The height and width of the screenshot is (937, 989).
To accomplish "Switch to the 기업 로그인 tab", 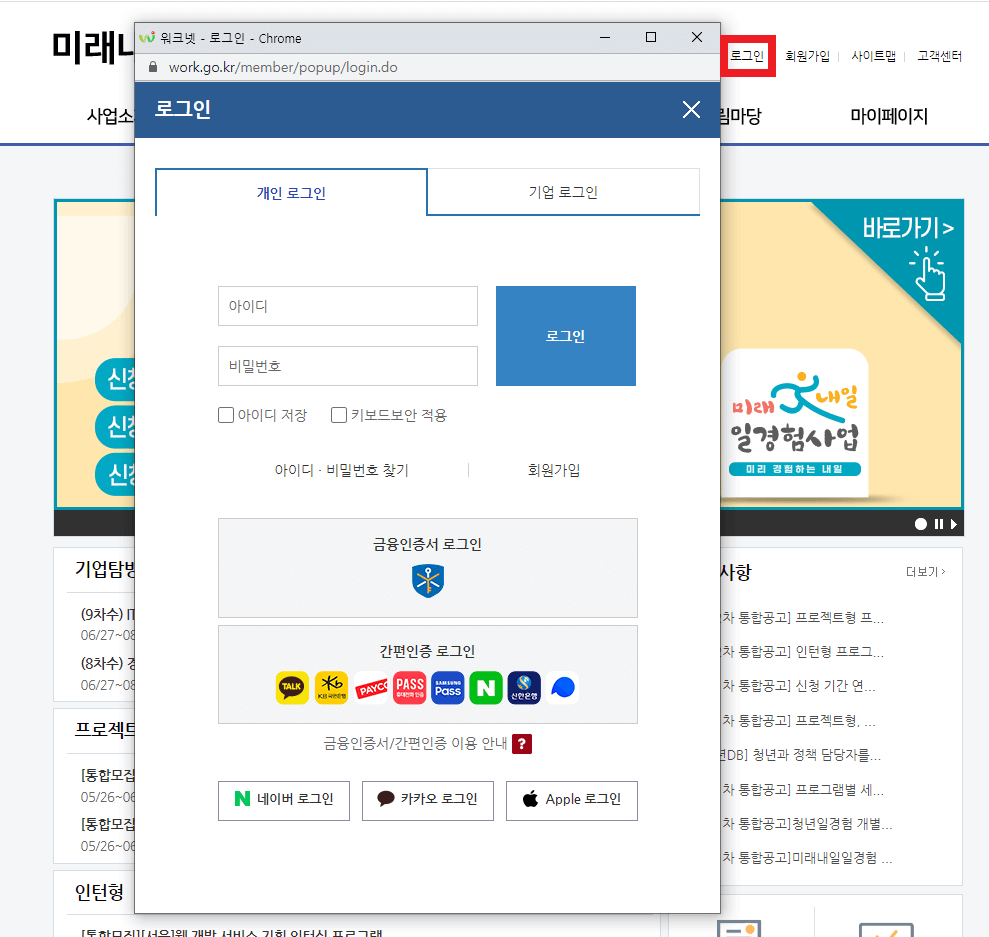I will (x=563, y=192).
